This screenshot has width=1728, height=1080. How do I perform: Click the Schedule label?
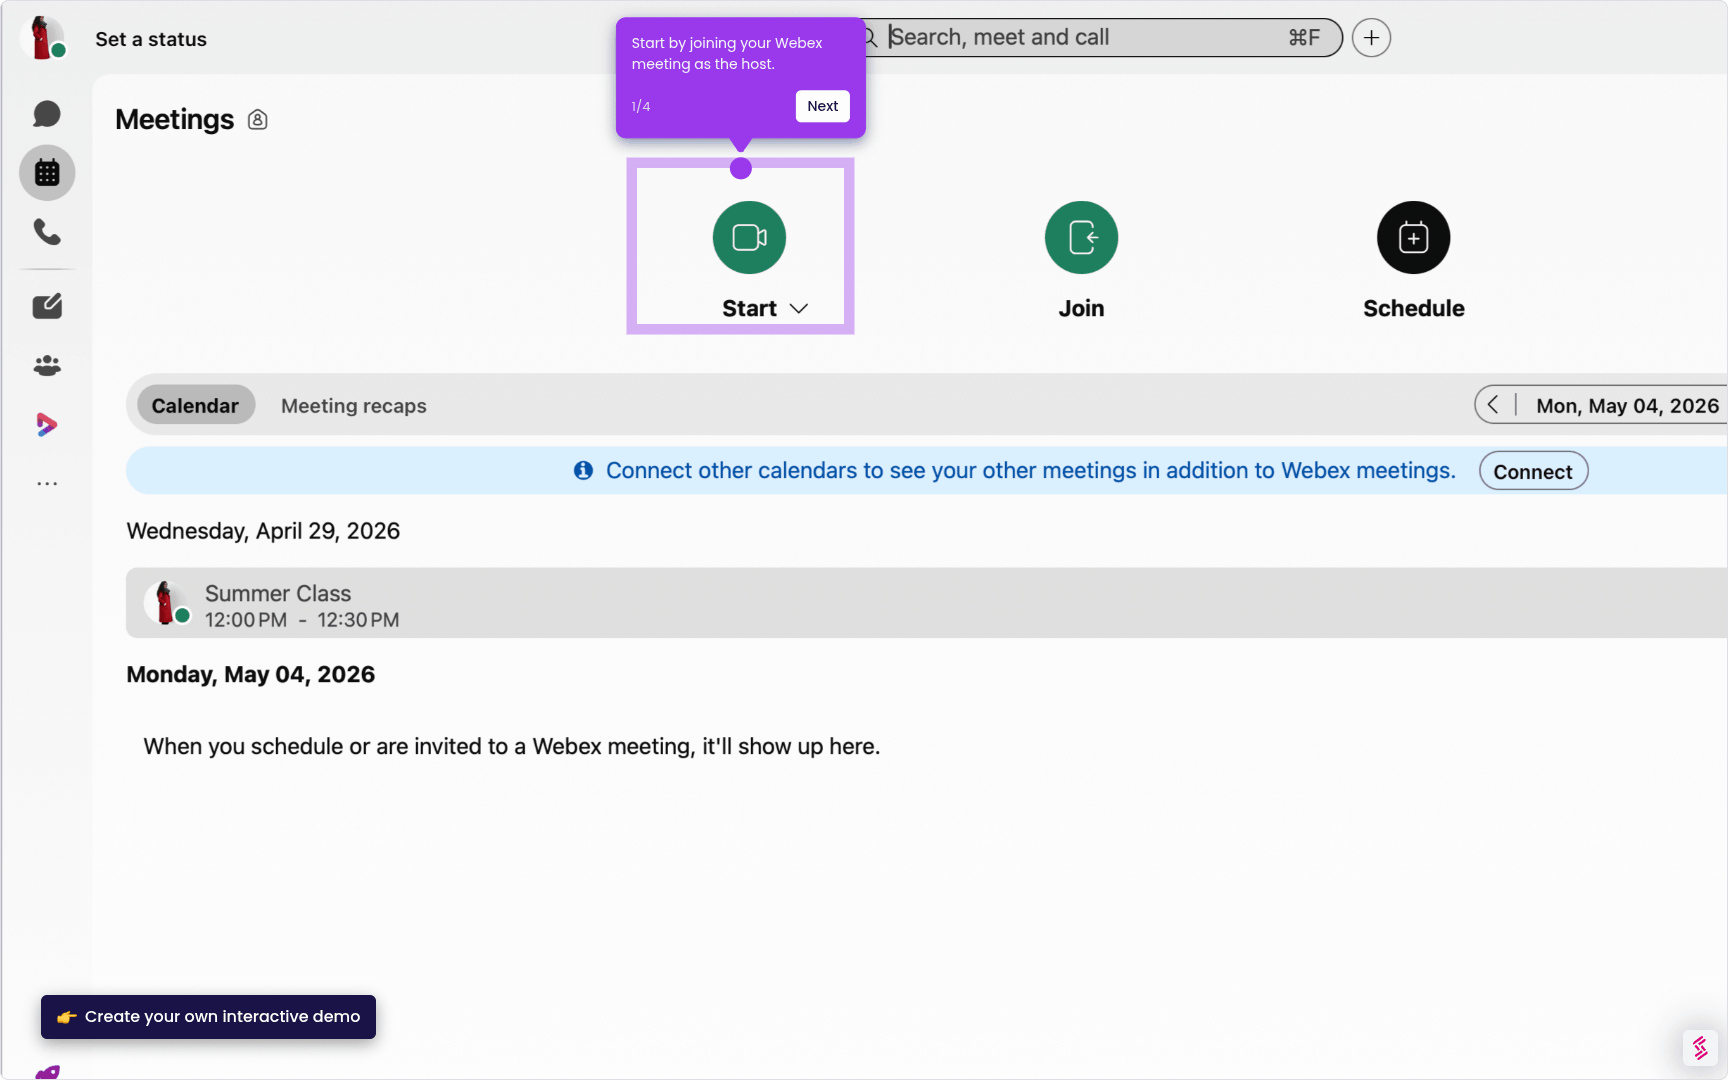coord(1413,309)
